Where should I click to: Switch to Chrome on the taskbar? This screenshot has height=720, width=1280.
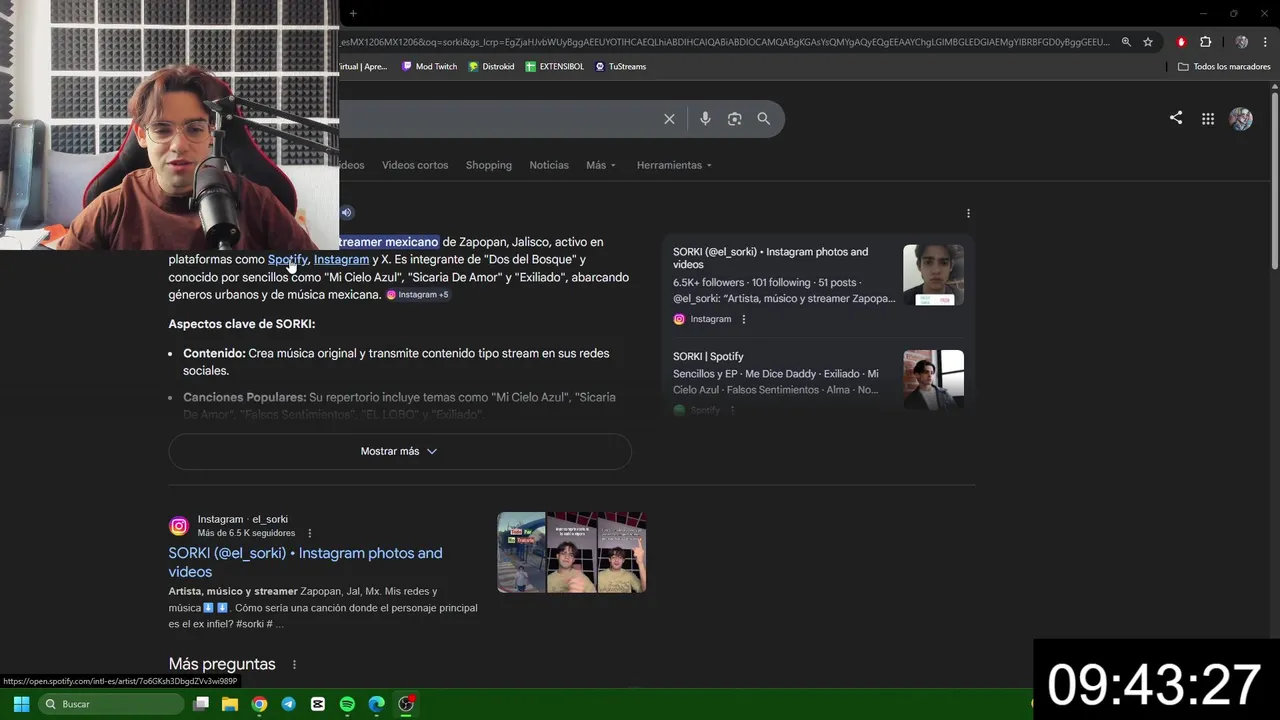point(259,704)
